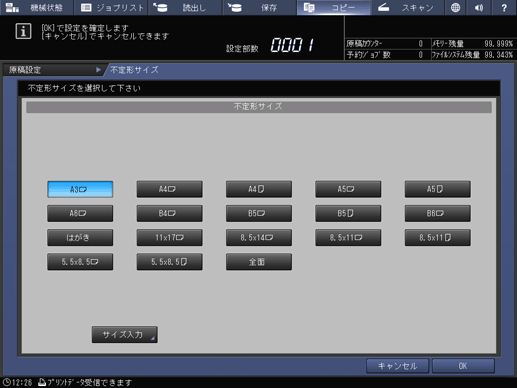
Task: Select the A5 landscape size button
Action: click(348, 189)
